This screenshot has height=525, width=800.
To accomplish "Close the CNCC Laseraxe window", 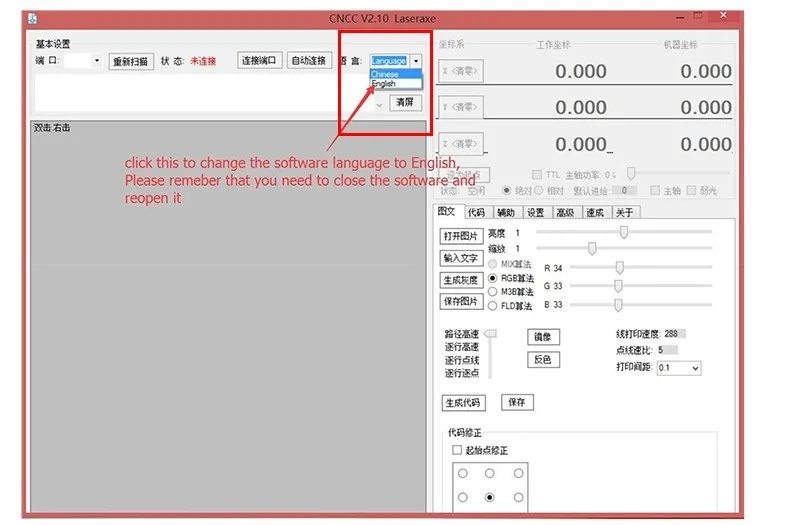I will (723, 15).
